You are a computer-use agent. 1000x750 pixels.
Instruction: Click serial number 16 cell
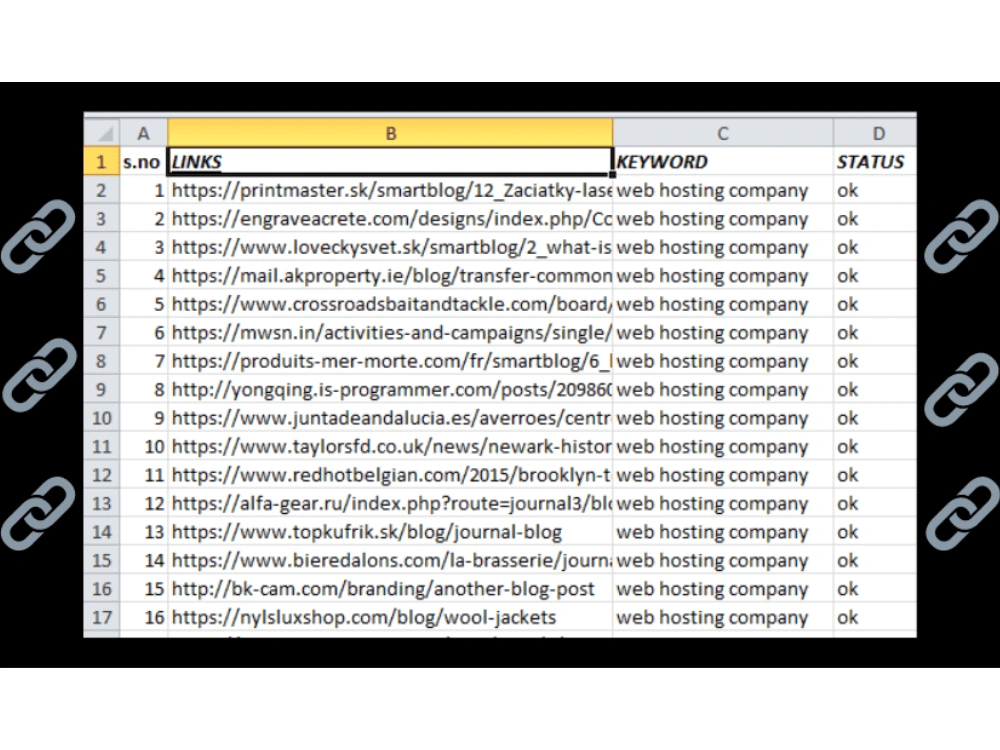coord(143,617)
